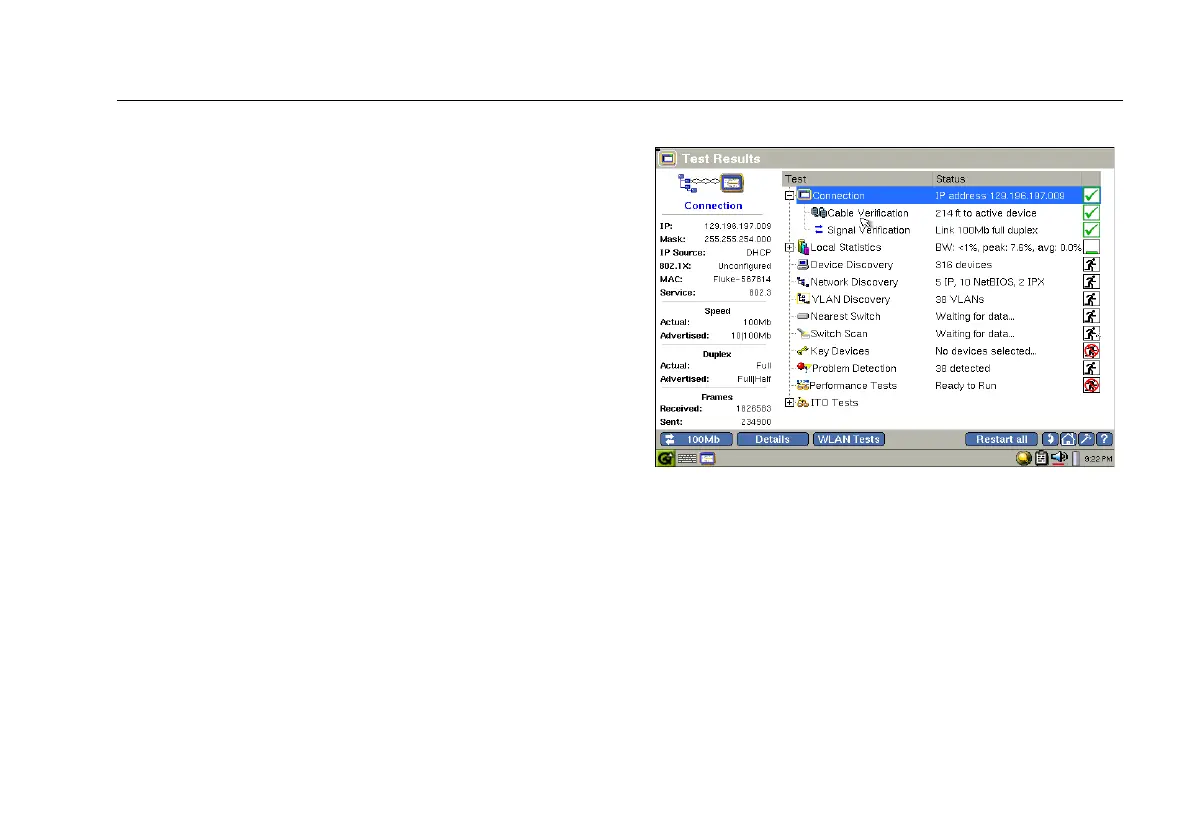Select Switch Scan in the test list
Viewport: 1188px width, 828px height.
click(839, 333)
